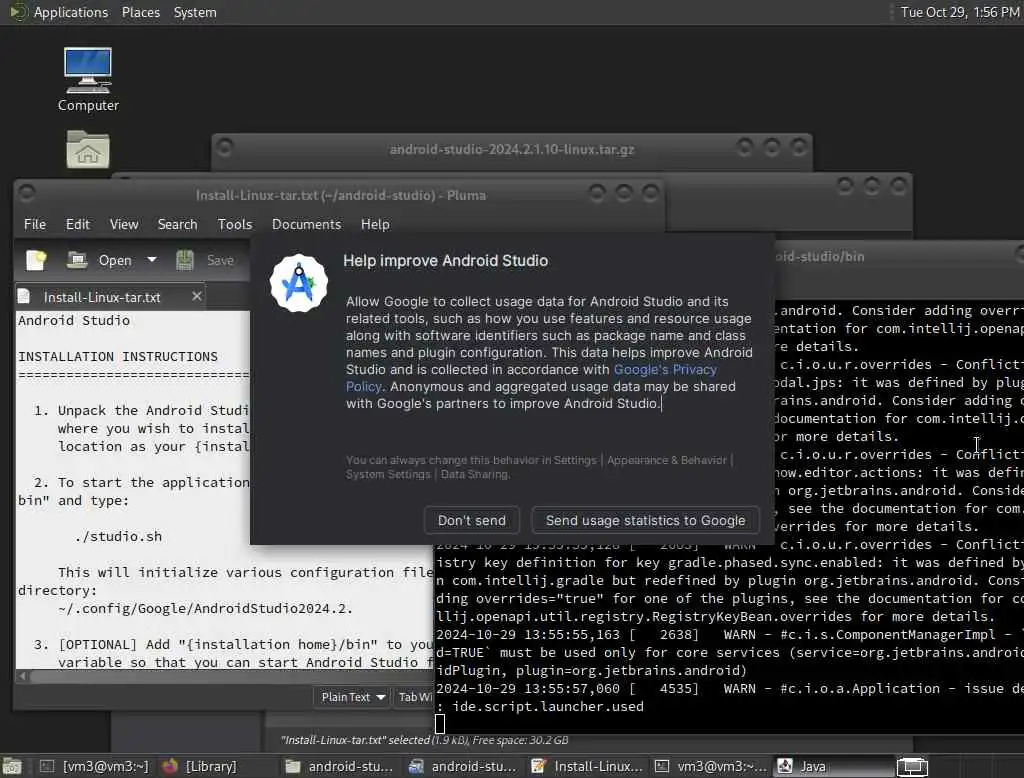Screen dimensions: 1024x778
Task: Open the Tab Width dropdown in Pluma
Action: pos(413,697)
